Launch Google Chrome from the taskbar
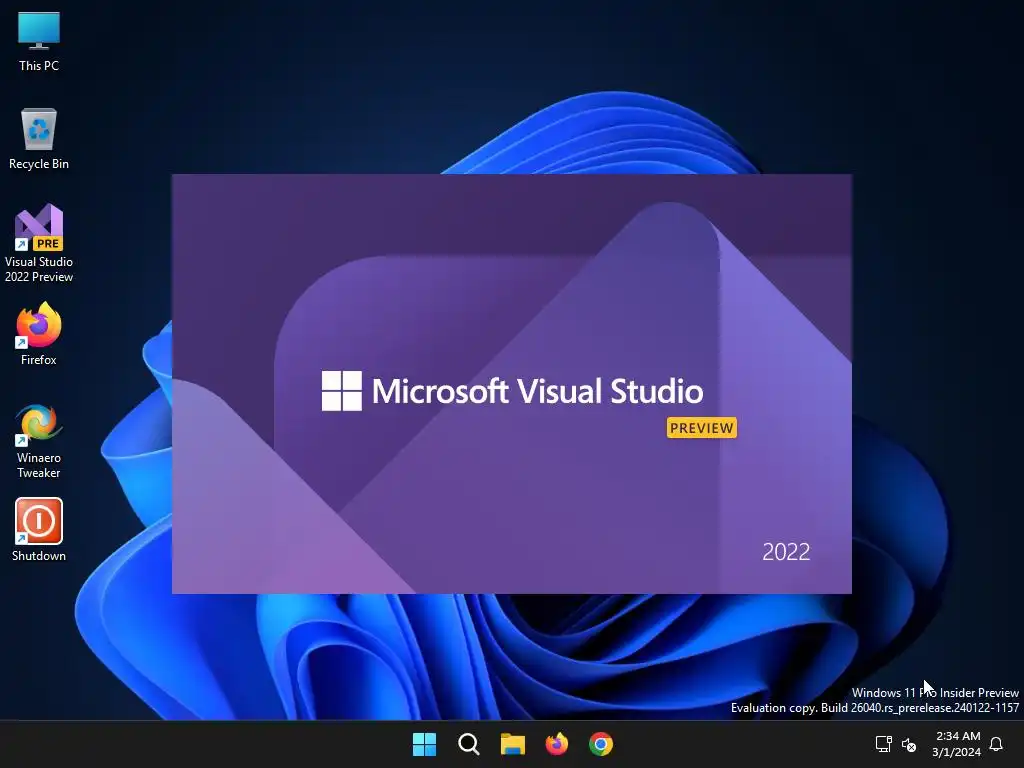 point(601,744)
